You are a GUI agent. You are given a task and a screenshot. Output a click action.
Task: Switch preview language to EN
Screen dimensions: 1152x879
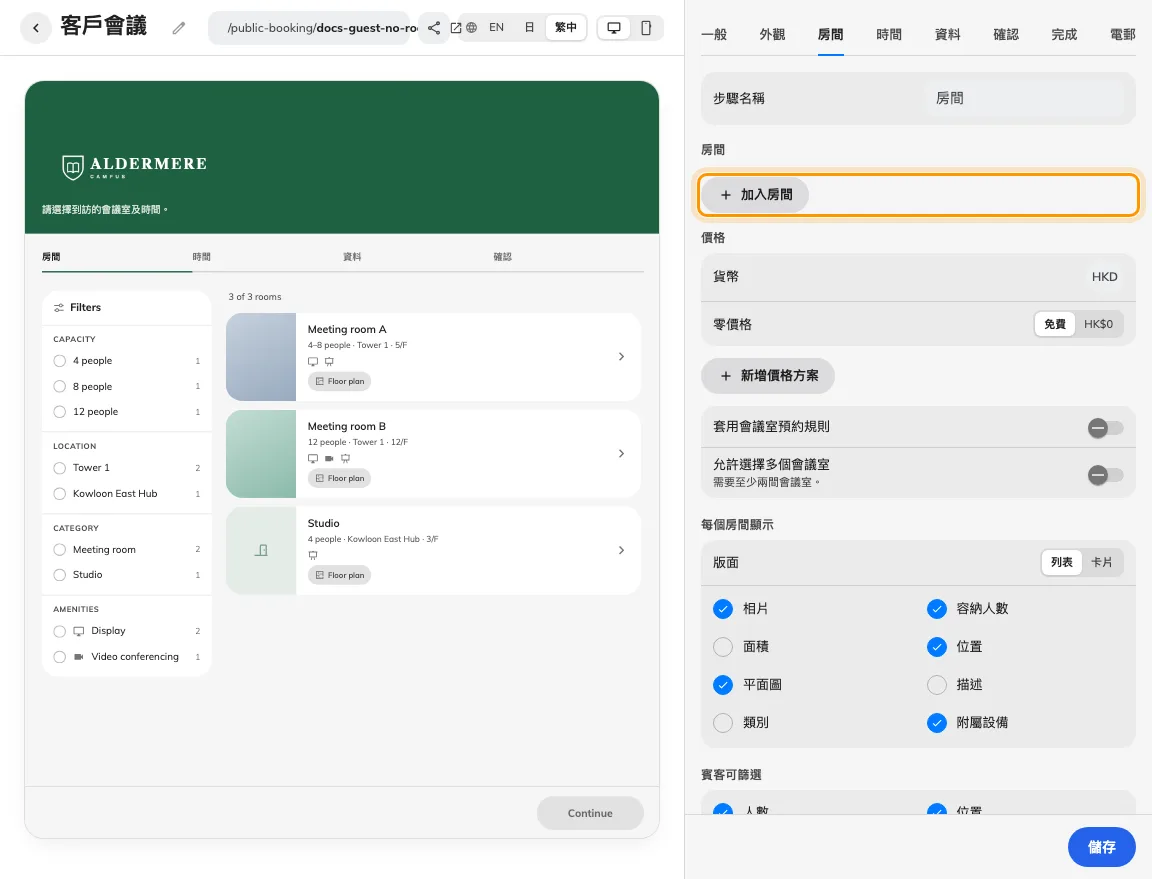coord(497,28)
